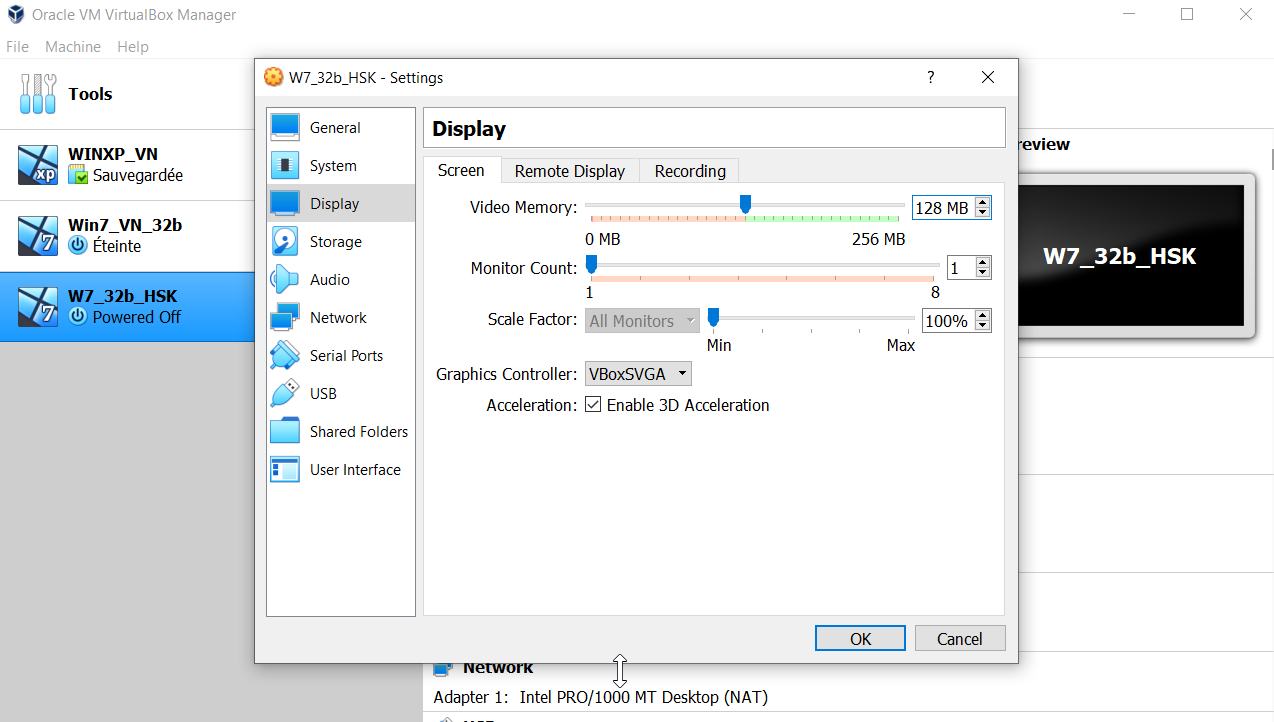Select Storage category text label
The image size is (1274, 722).
(336, 242)
